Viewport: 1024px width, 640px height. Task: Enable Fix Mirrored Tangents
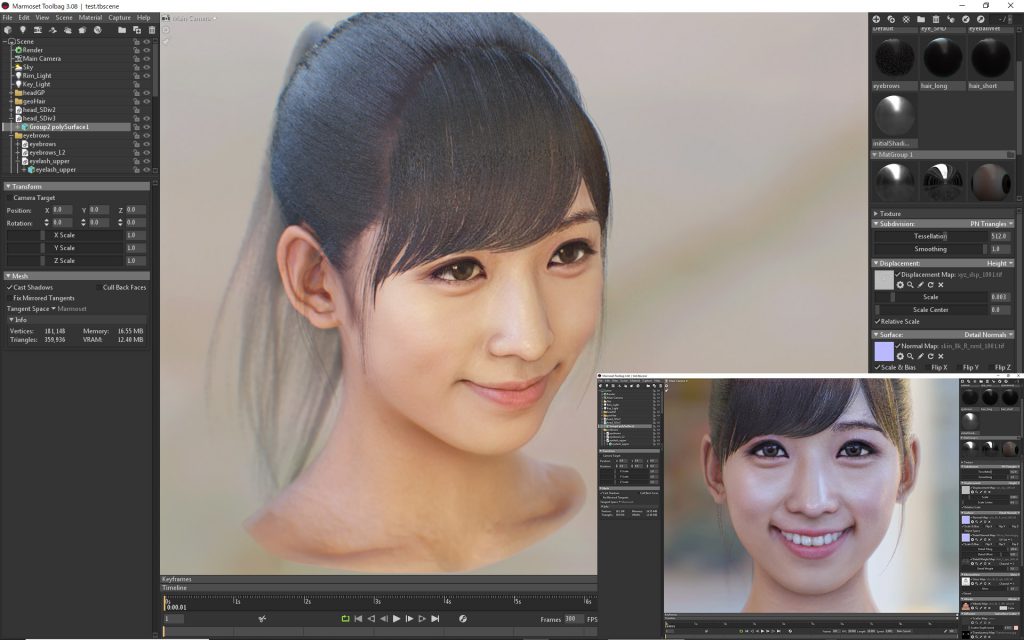(10, 298)
